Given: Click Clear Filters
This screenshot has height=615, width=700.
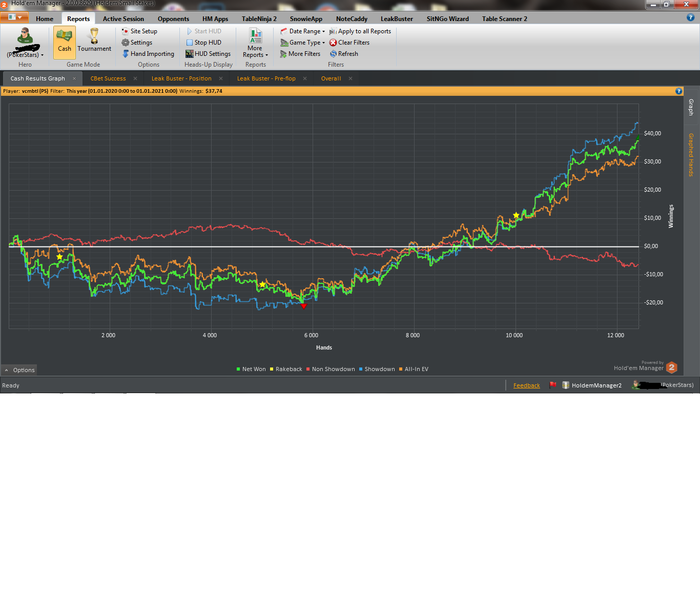Looking at the screenshot, I should 350,42.
